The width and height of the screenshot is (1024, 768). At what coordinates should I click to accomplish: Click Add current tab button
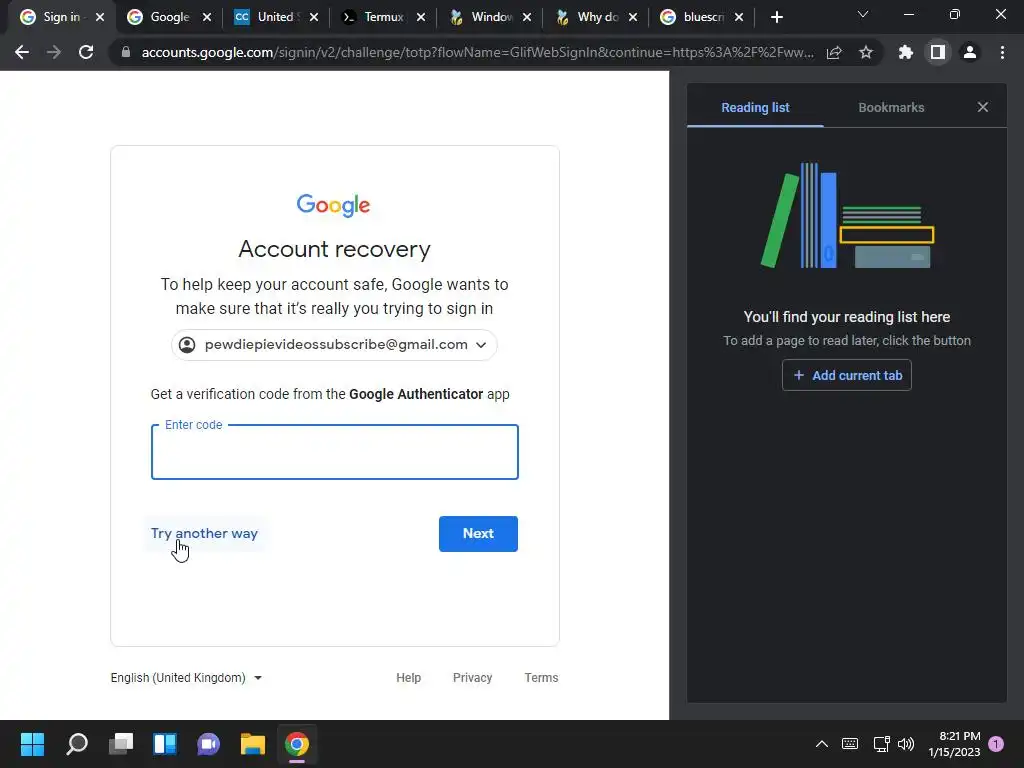click(x=846, y=376)
